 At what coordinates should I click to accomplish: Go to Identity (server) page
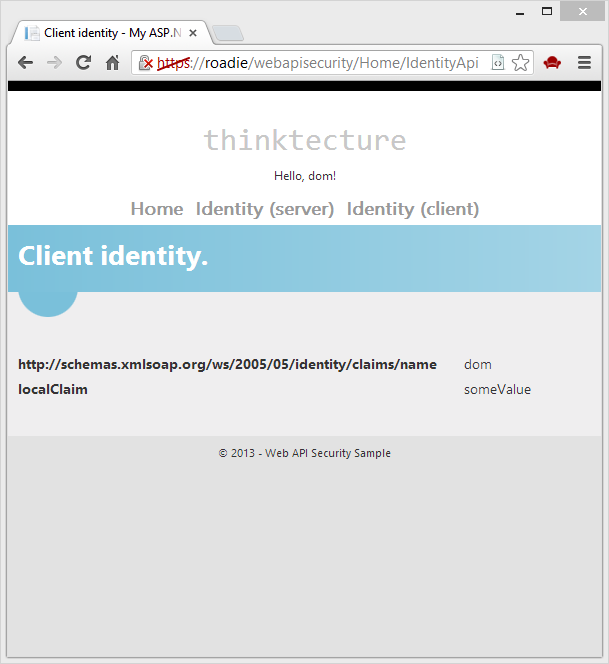click(265, 209)
